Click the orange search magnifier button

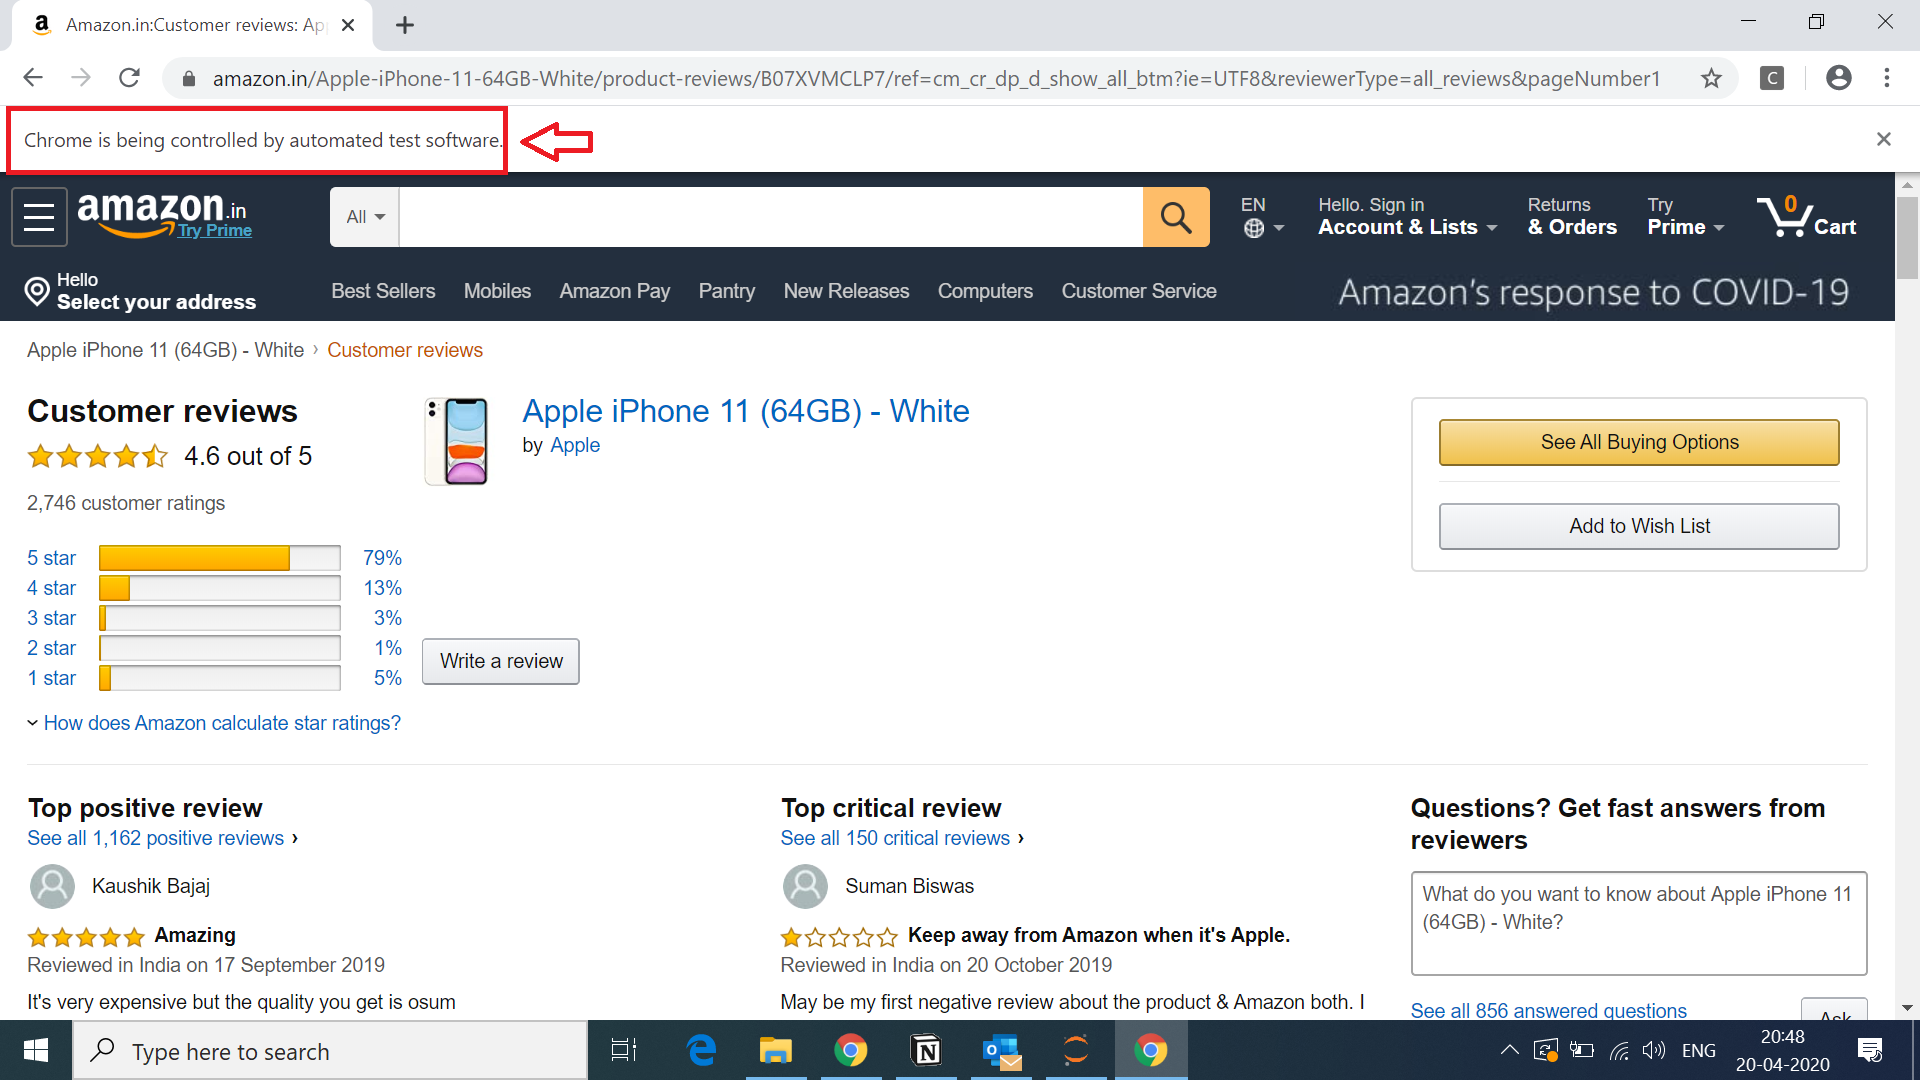pos(1176,217)
